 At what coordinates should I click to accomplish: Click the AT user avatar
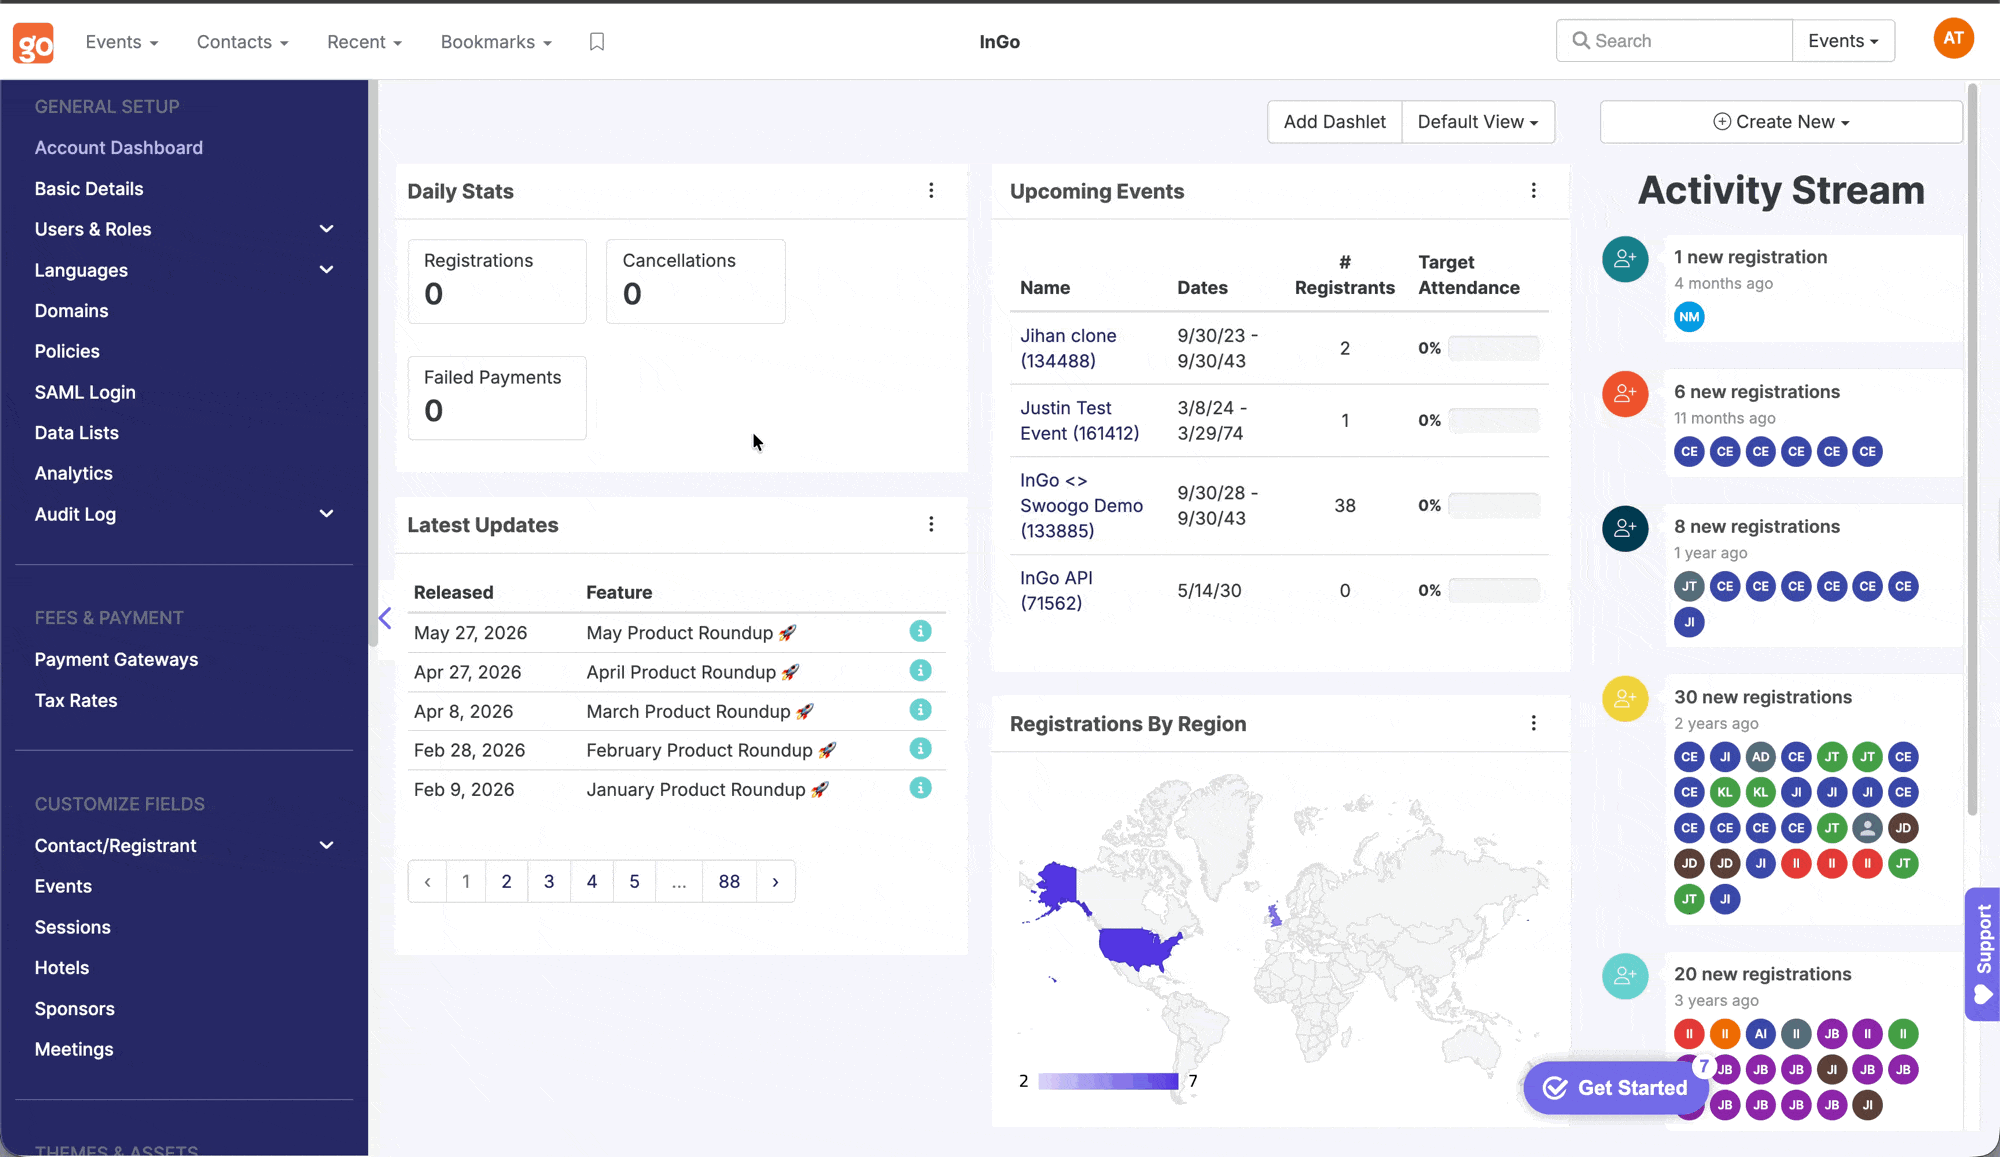(1953, 40)
